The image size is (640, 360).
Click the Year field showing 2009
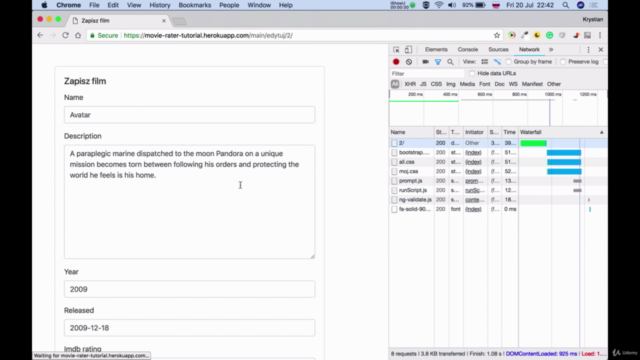189,289
